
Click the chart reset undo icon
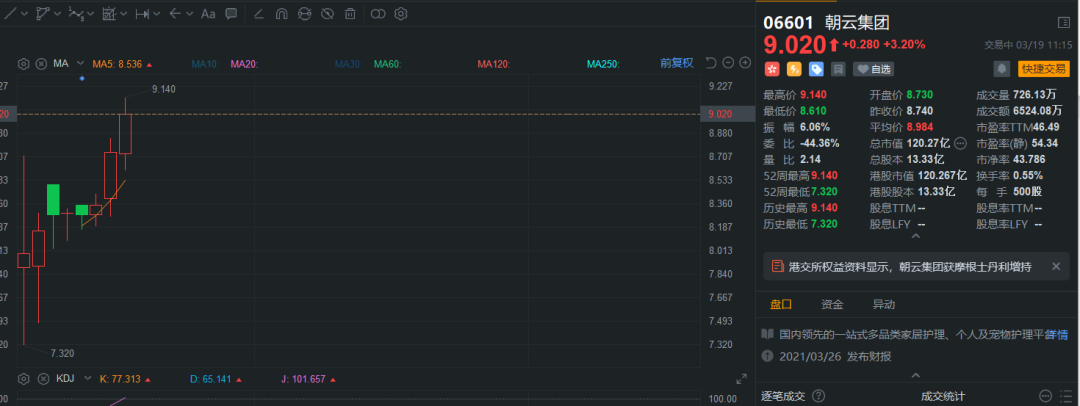712,63
